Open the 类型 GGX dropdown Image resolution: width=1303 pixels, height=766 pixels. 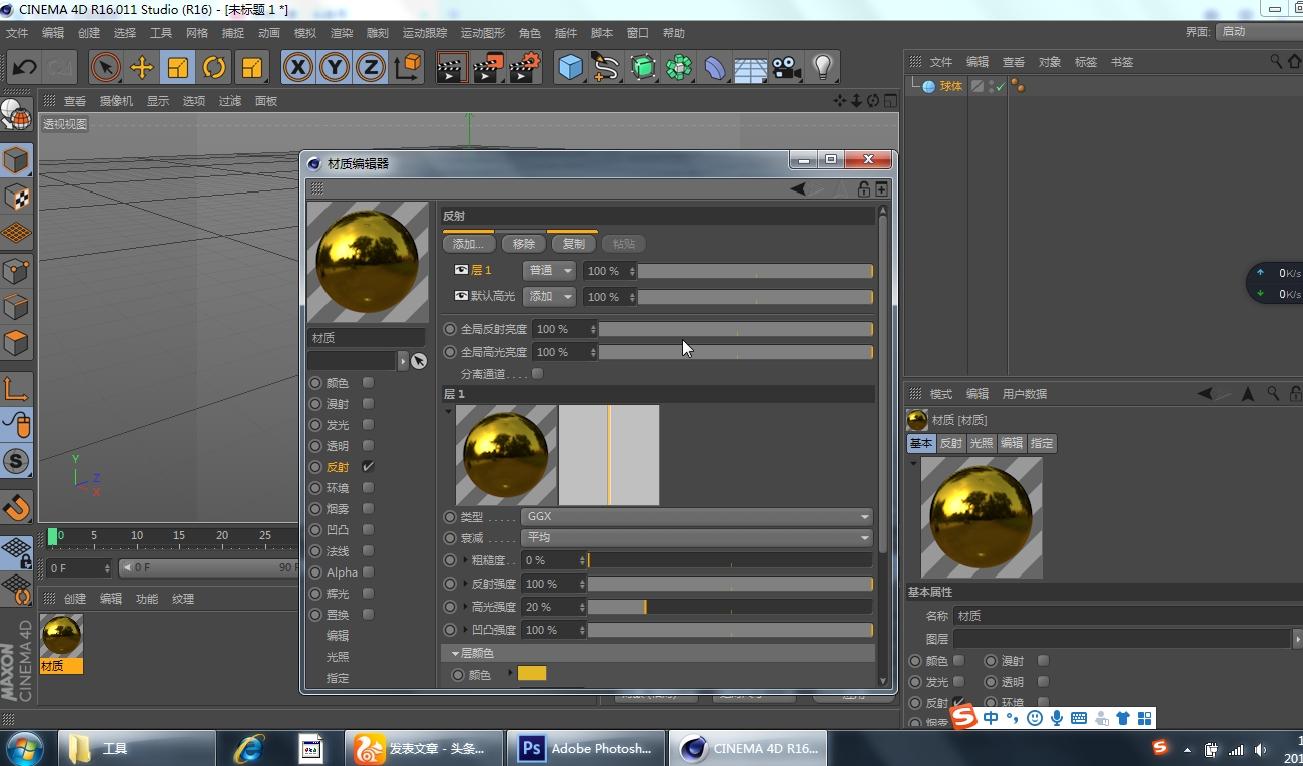click(x=697, y=517)
